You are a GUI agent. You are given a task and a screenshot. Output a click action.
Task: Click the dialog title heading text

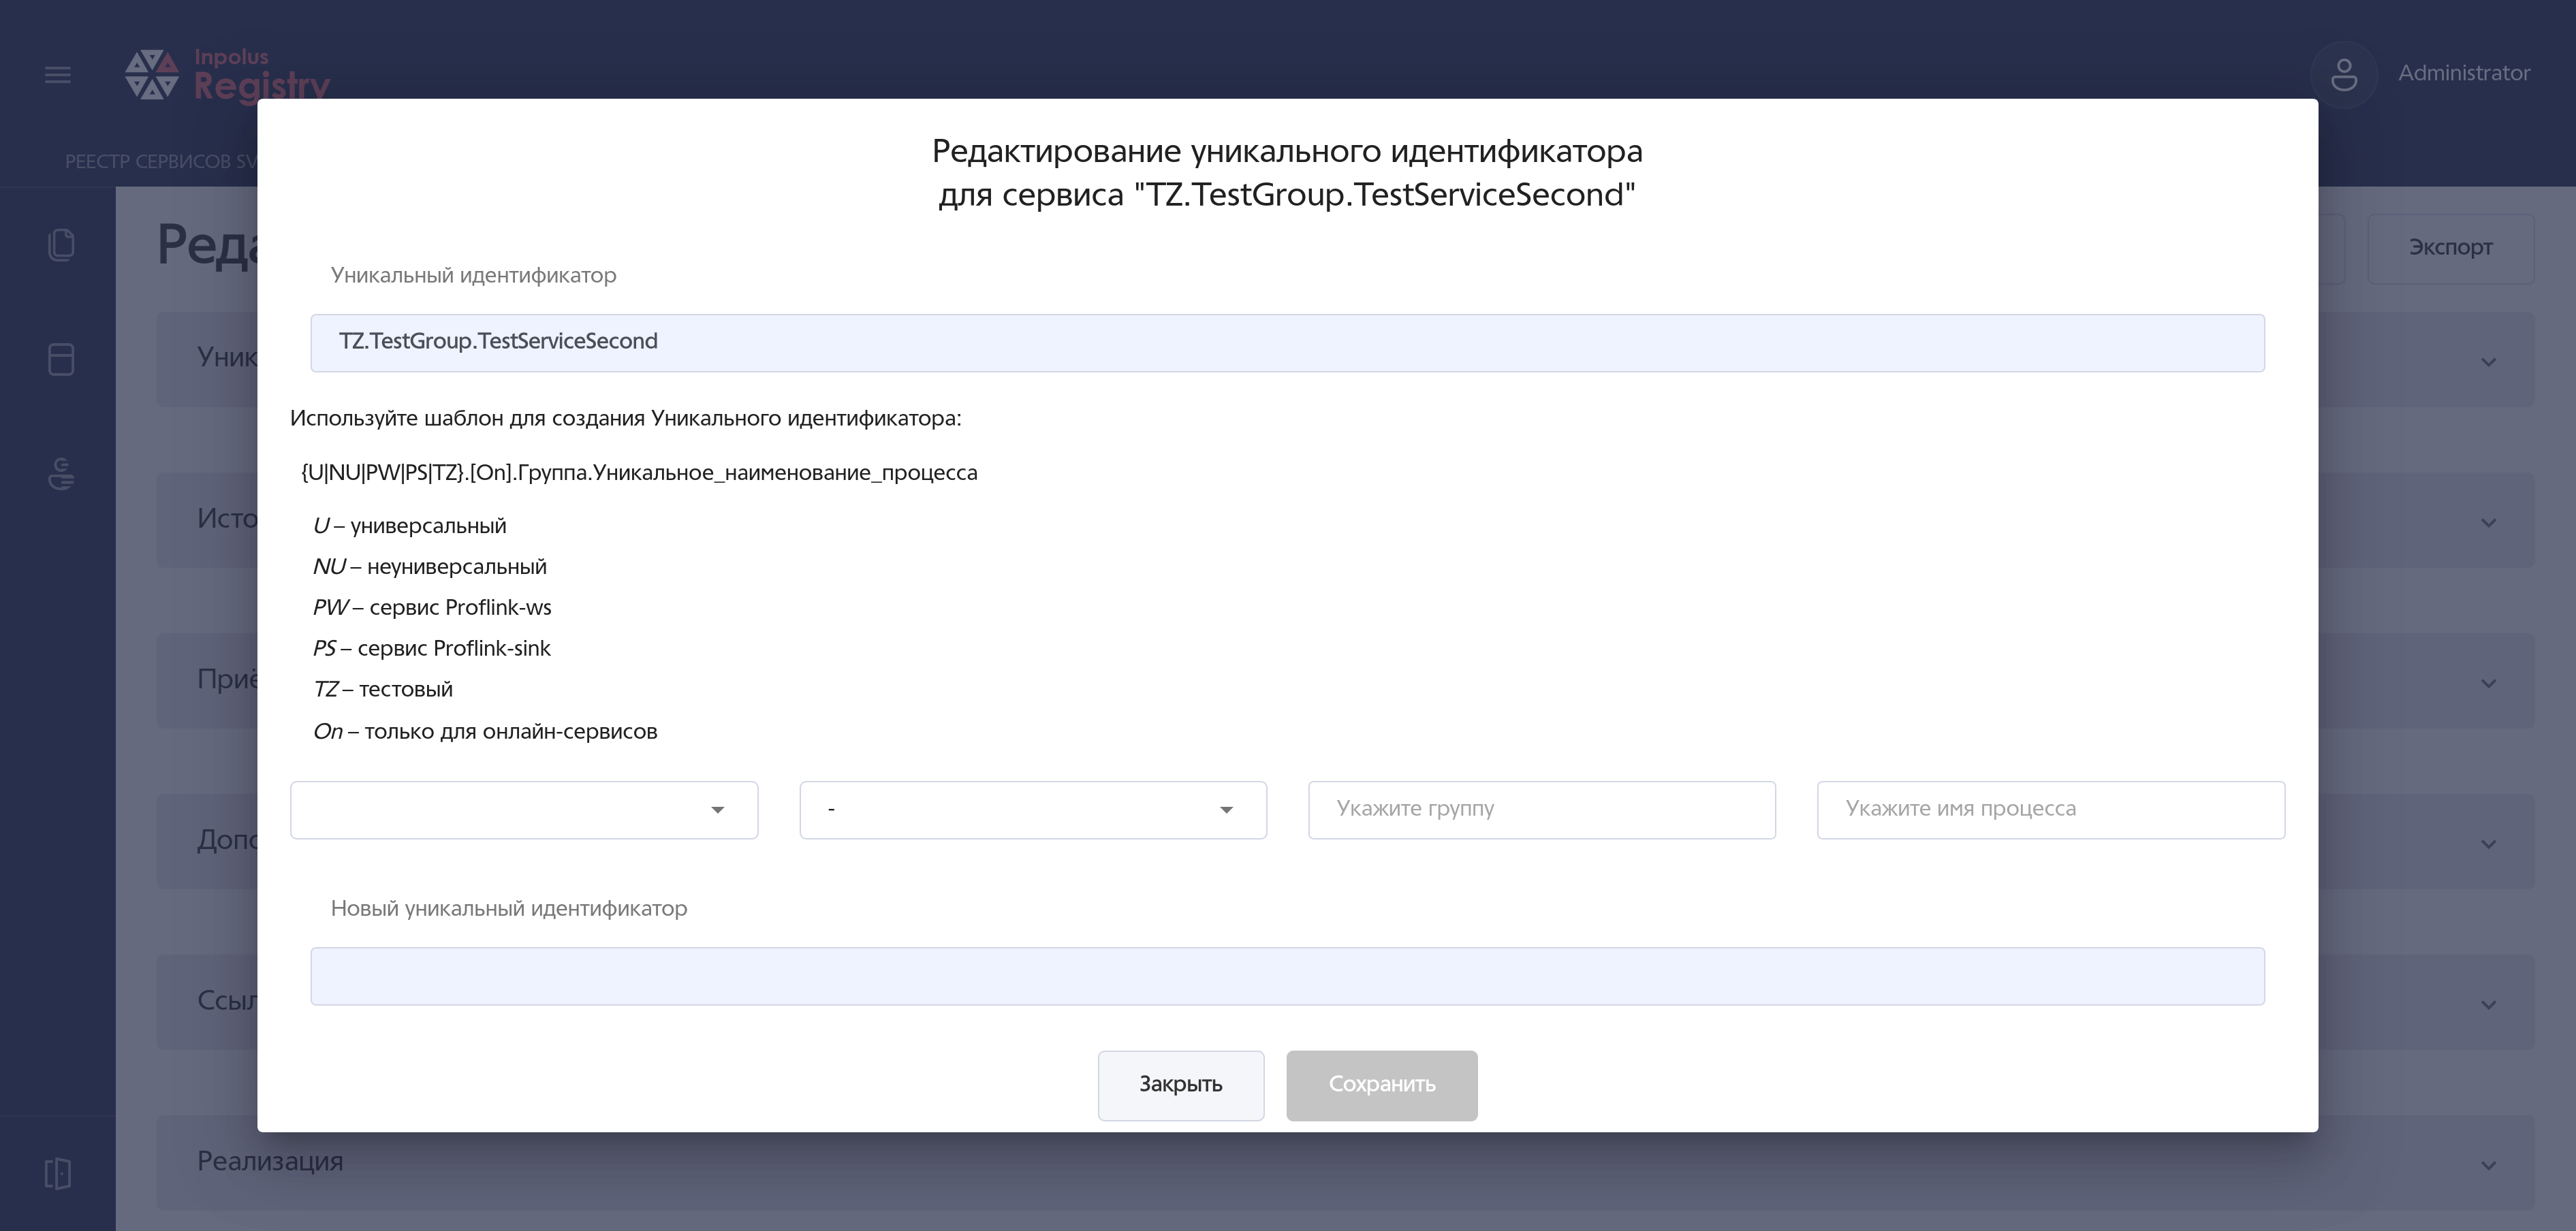(1287, 173)
